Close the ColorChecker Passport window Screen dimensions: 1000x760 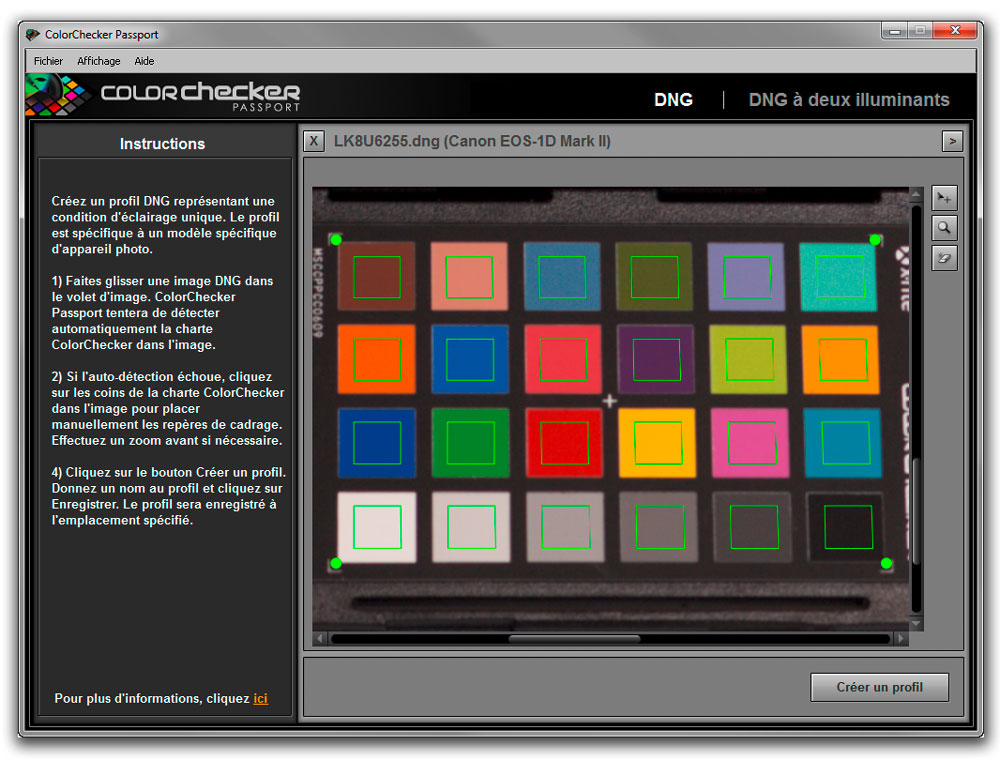(955, 31)
